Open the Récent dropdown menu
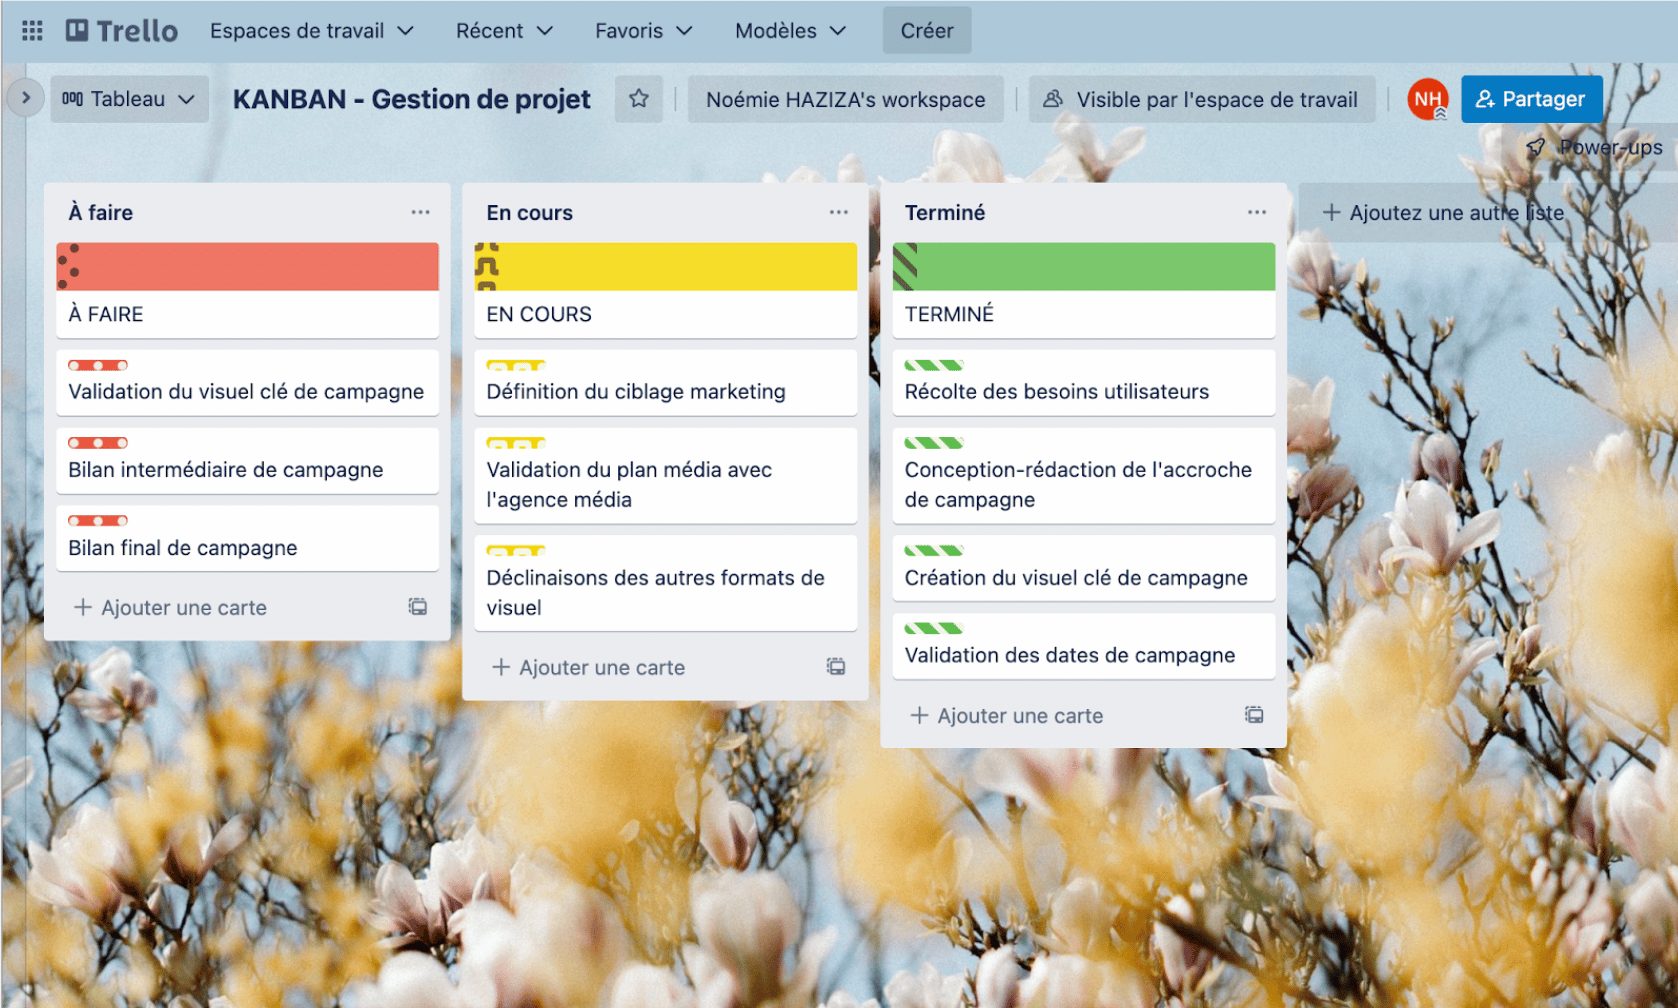The width and height of the screenshot is (1678, 1008). click(504, 31)
